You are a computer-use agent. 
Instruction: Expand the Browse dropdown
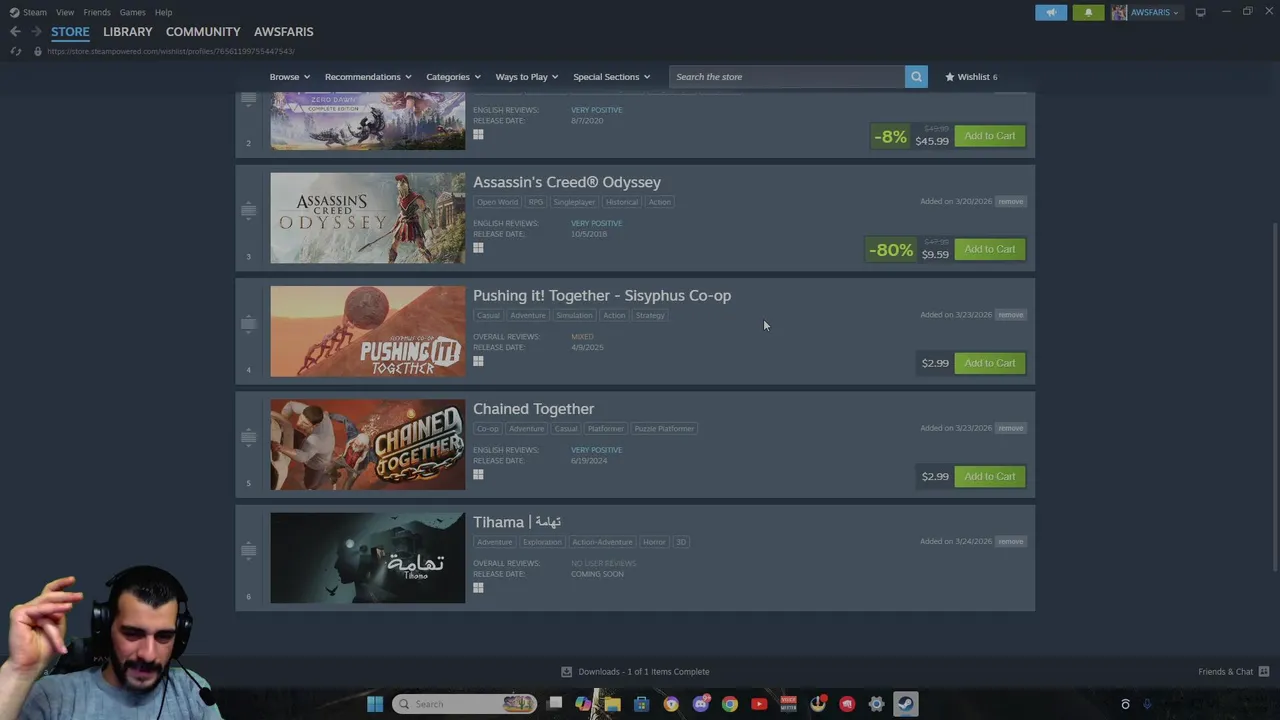coord(289,77)
